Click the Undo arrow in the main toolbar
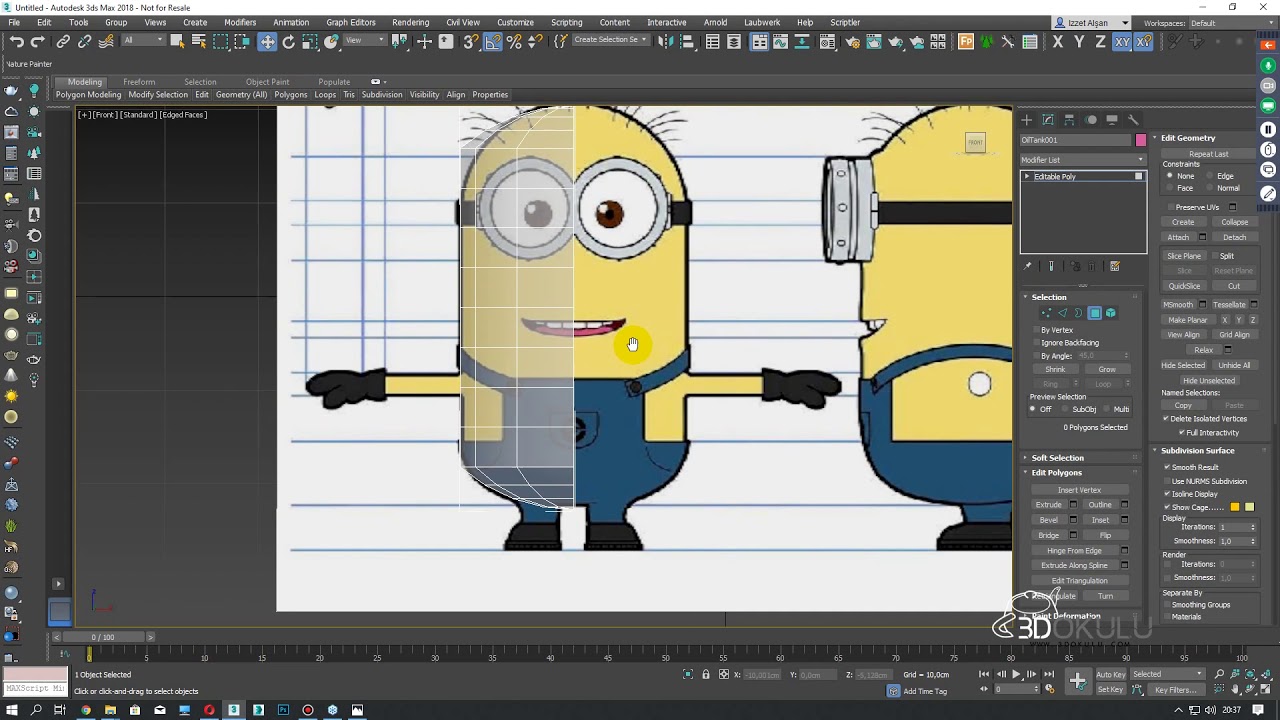Viewport: 1280px width, 720px height. pos(17,41)
